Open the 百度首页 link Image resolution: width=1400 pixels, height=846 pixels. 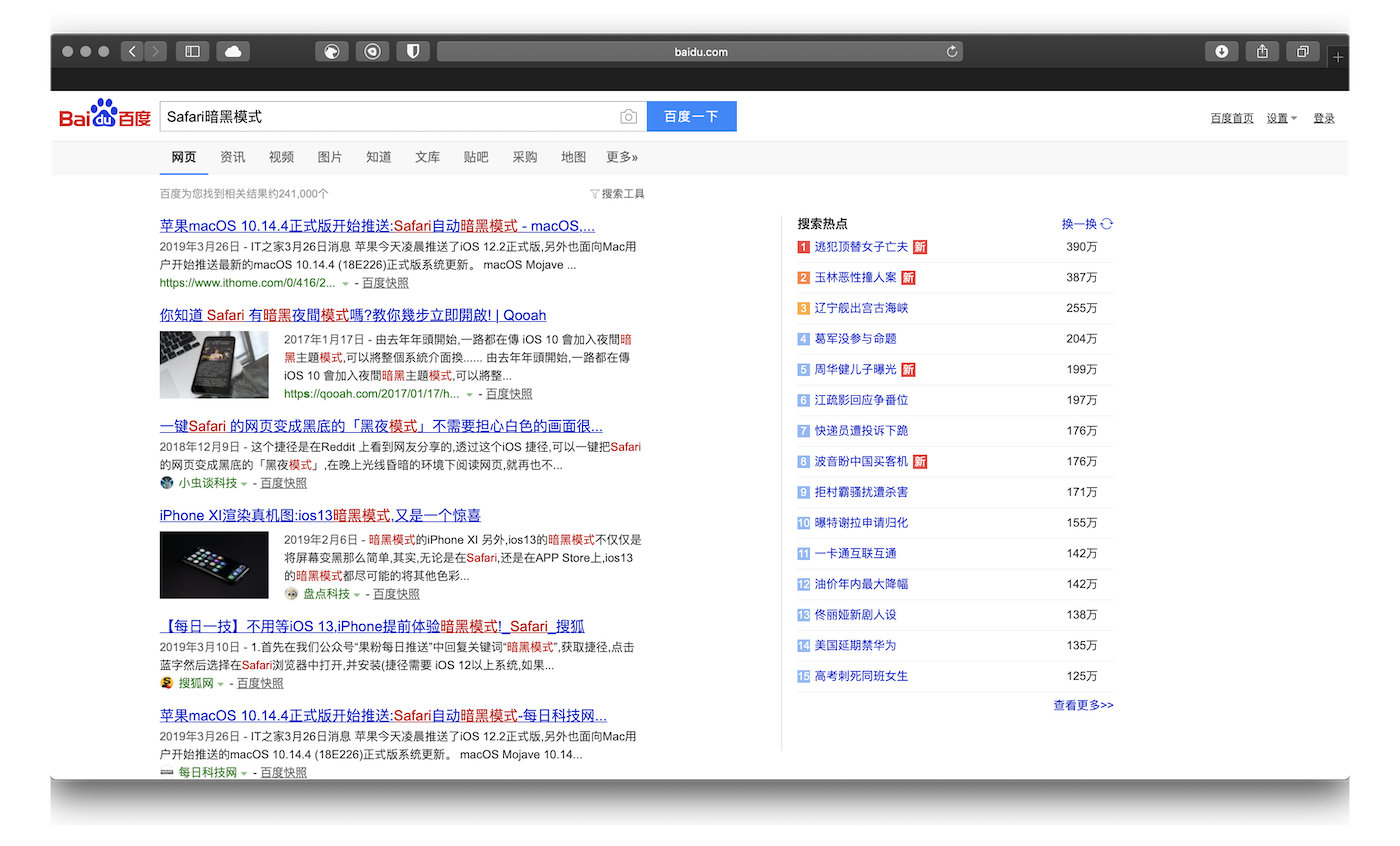[x=1232, y=118]
